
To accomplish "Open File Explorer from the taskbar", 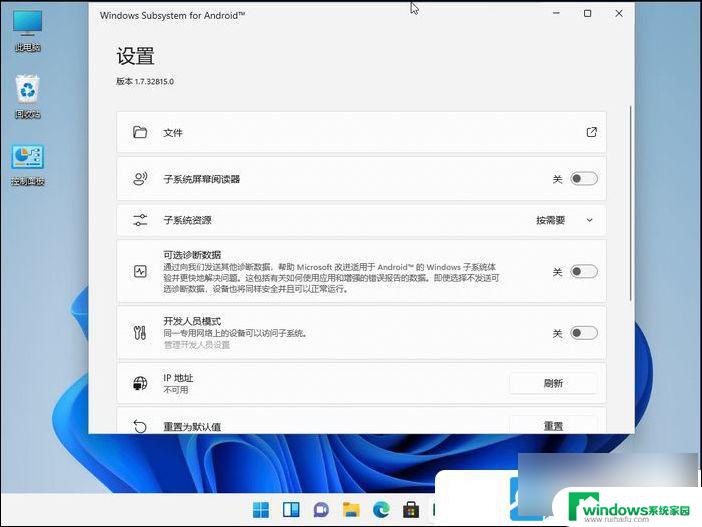I will point(351,510).
